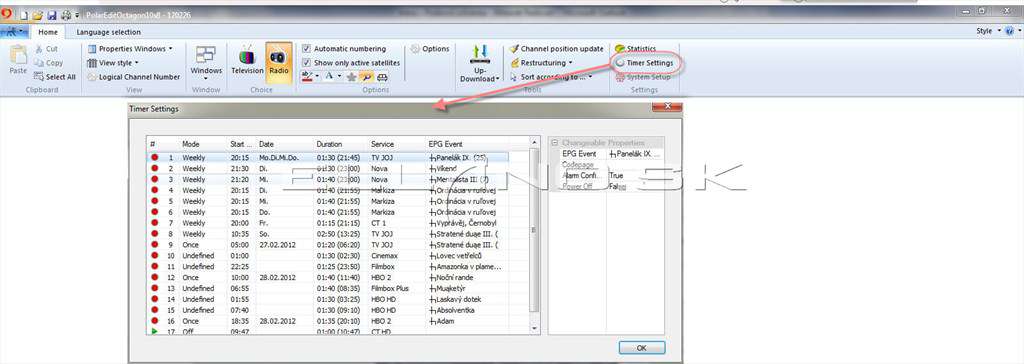The image size is (1024, 364).
Task: Click the Date column header
Action: [x=285, y=144]
